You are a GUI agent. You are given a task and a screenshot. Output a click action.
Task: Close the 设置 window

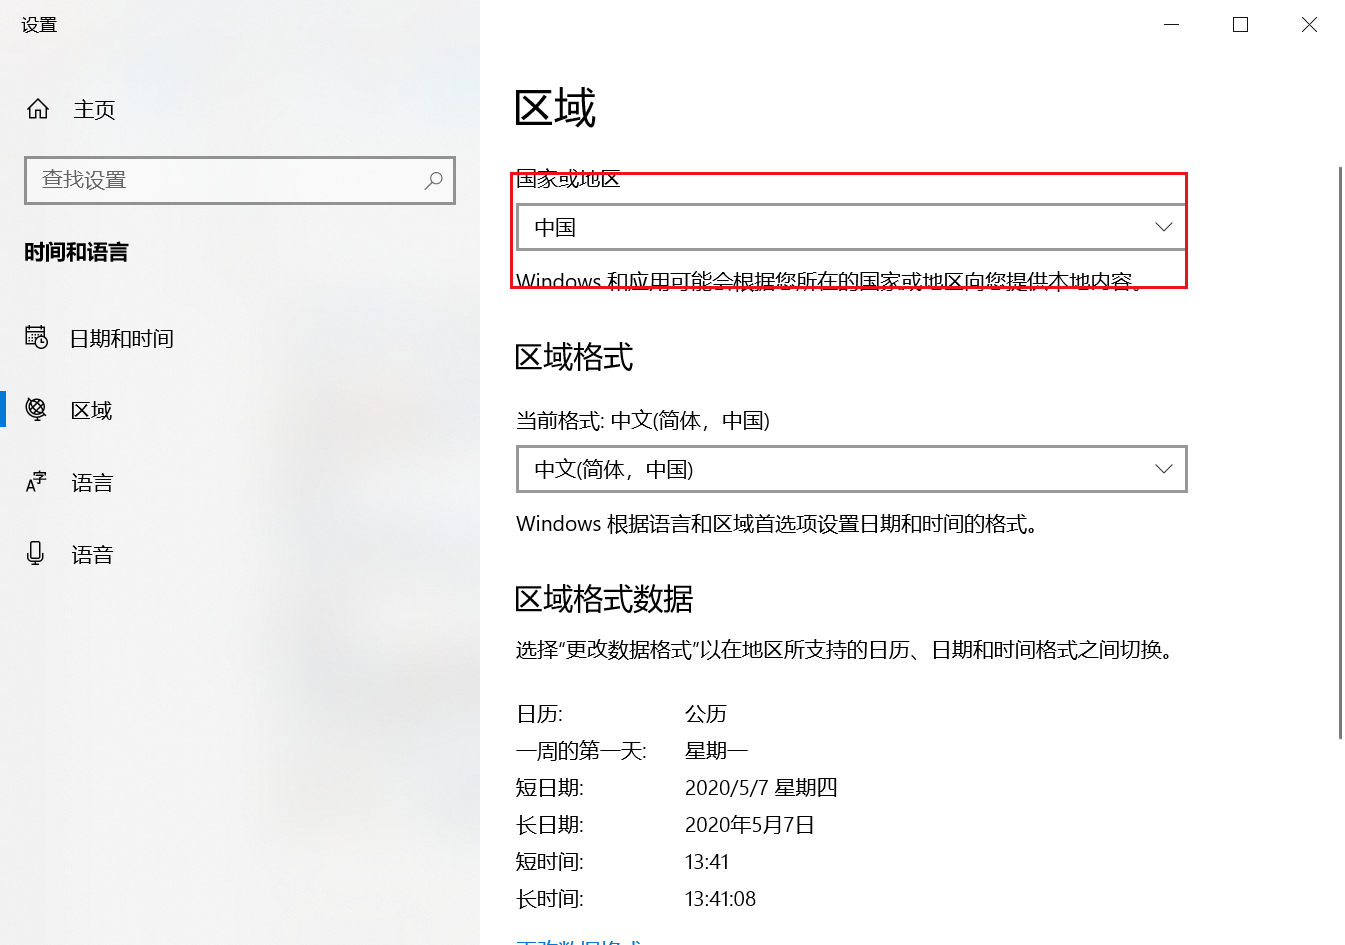click(x=1309, y=25)
